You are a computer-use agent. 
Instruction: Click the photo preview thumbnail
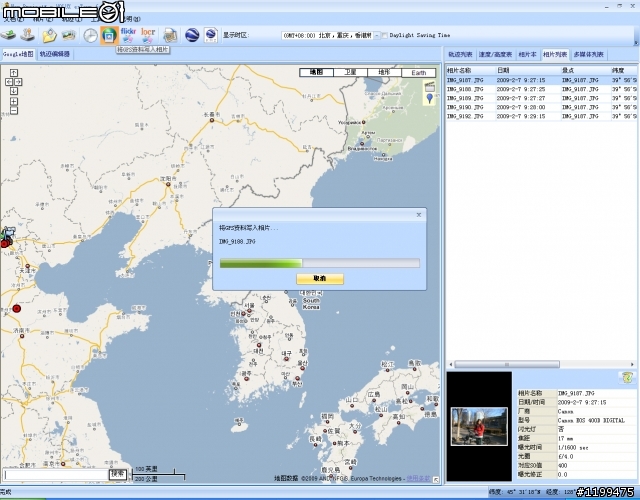(x=479, y=427)
